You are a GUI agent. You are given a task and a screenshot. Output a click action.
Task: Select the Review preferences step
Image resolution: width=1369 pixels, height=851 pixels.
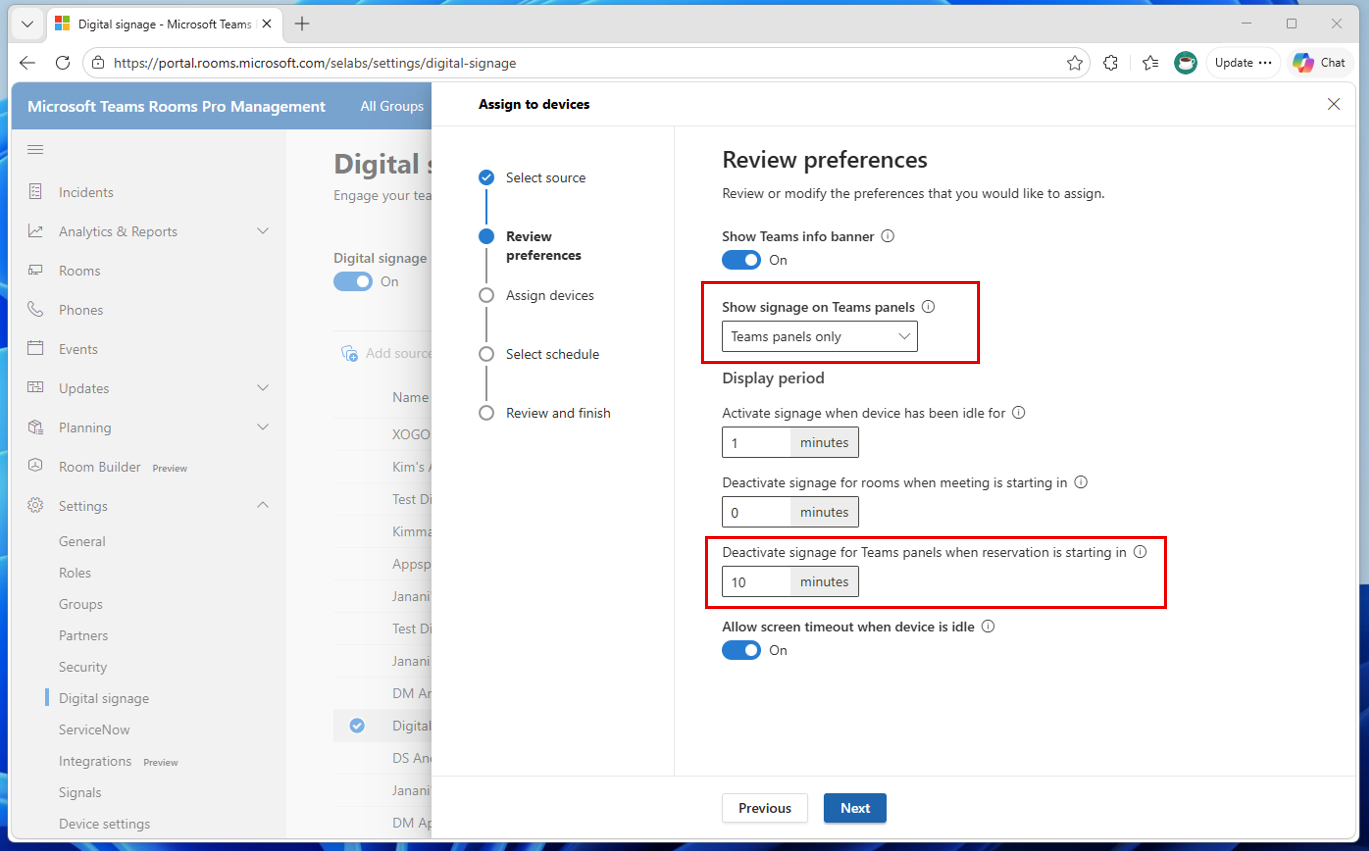[543, 246]
